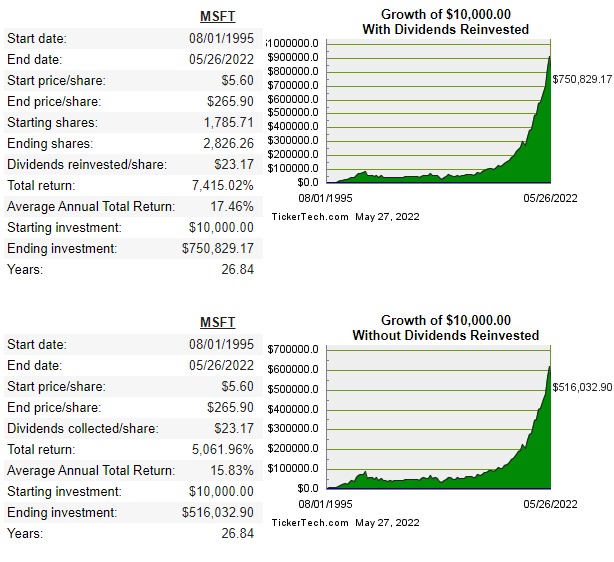The image size is (614, 562).
Task: Click the 15.83% average annual return value
Action: [232, 471]
